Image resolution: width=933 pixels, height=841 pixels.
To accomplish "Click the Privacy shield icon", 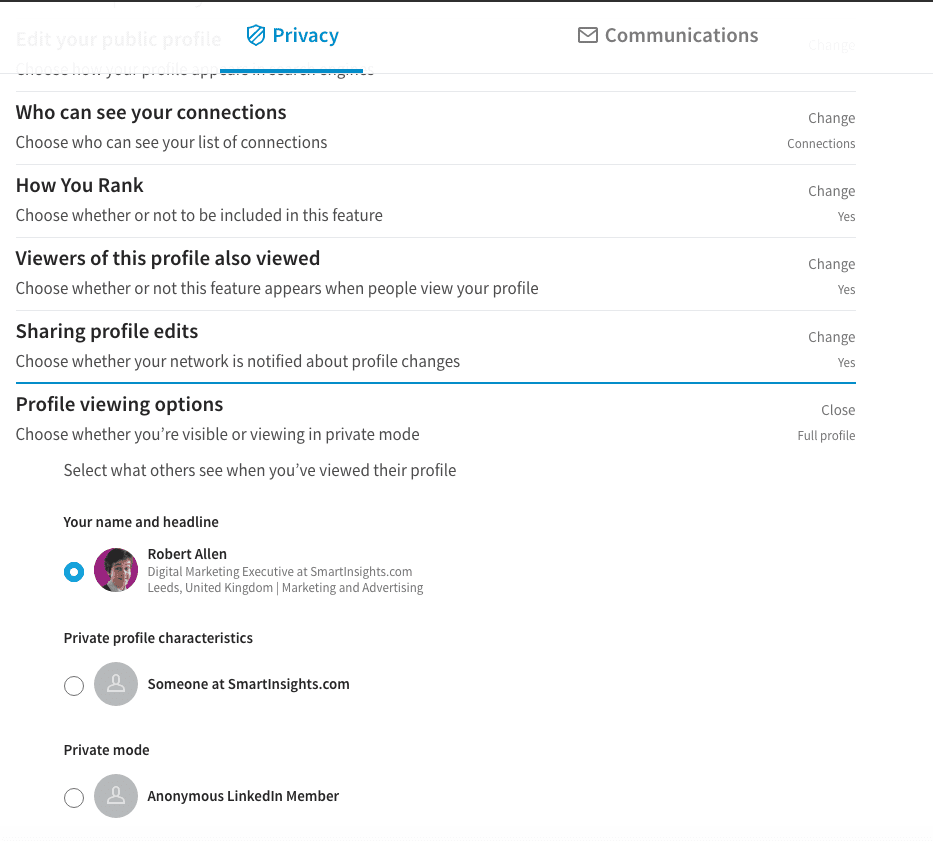I will pyautogui.click(x=256, y=36).
